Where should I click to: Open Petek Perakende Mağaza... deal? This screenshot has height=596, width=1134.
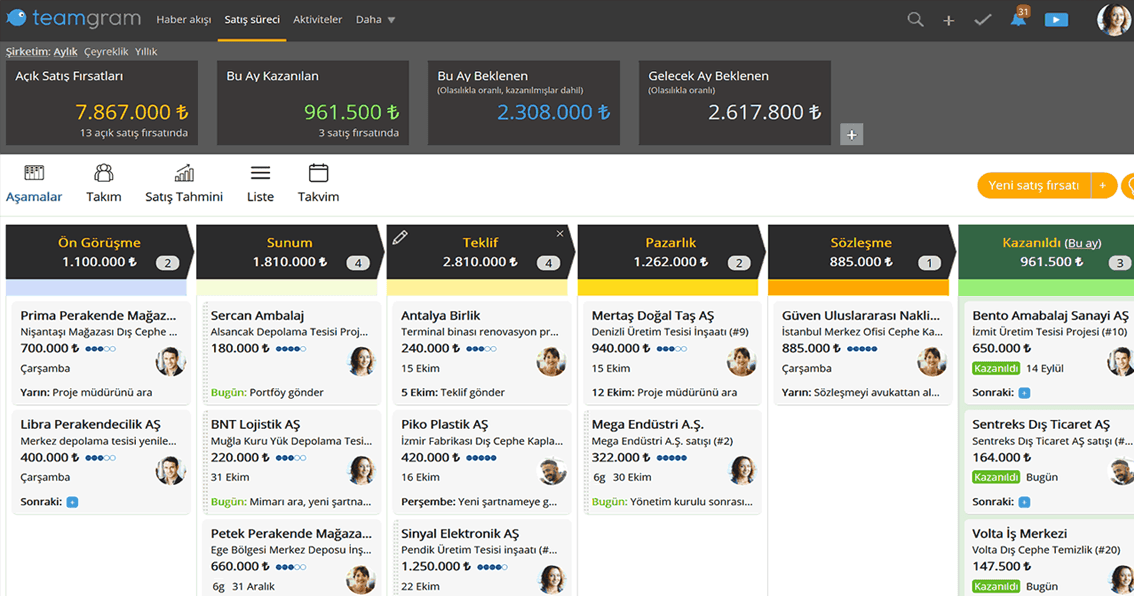click(x=291, y=534)
